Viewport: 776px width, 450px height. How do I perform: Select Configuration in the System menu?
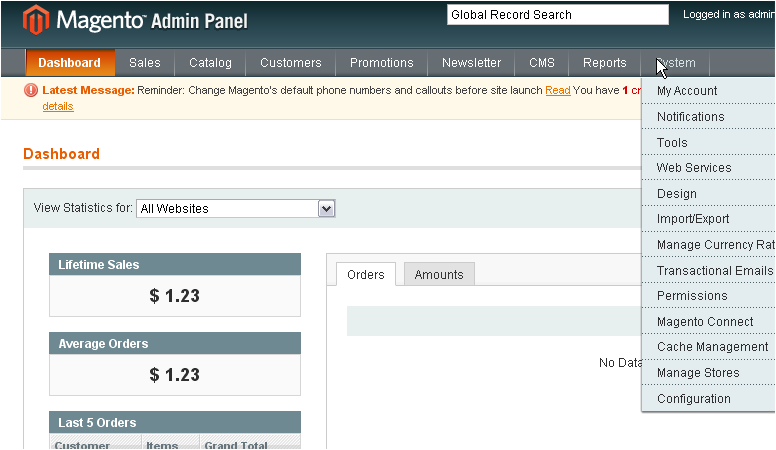694,399
